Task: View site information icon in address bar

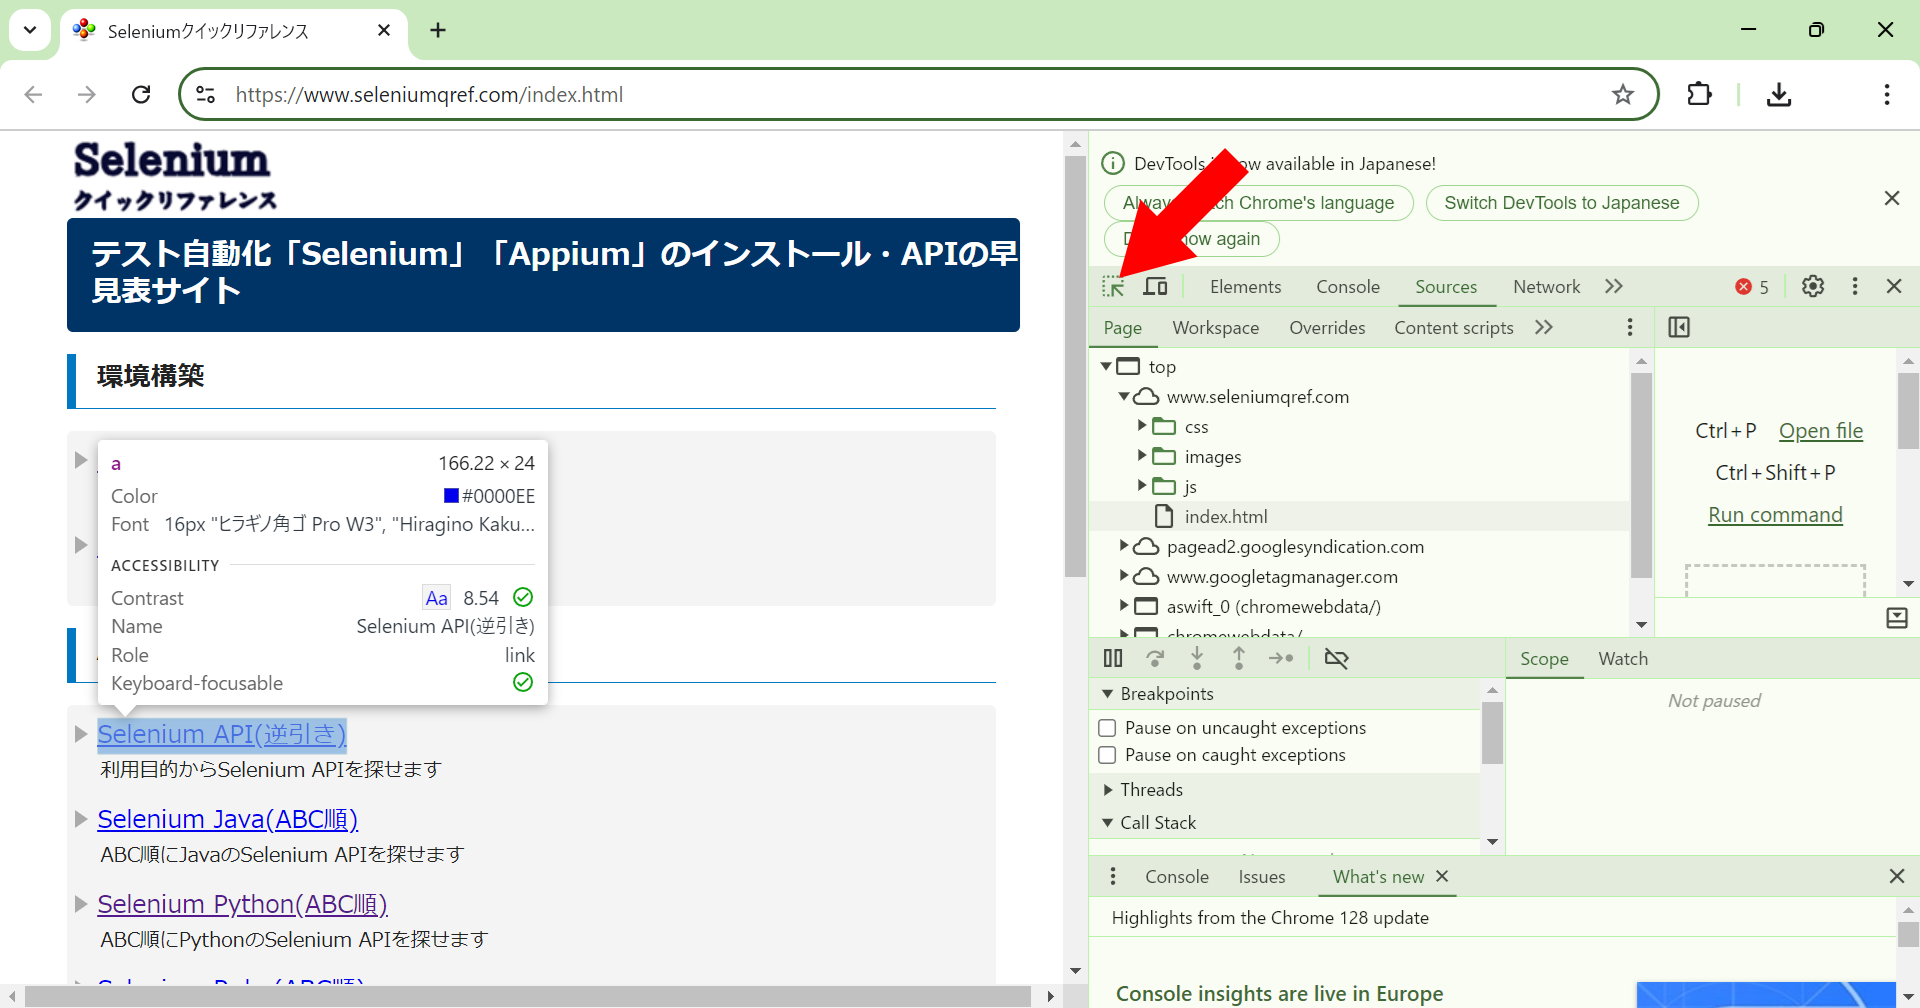Action: (x=206, y=95)
